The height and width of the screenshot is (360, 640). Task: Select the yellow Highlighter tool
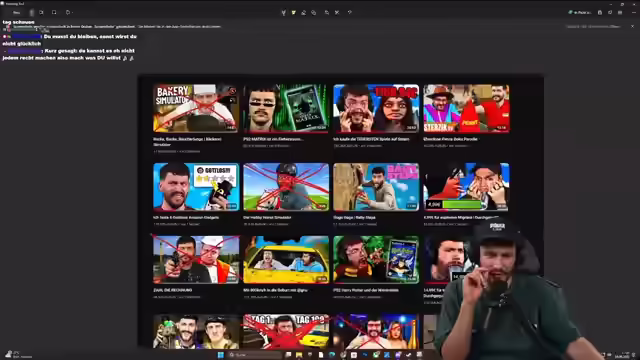(x=293, y=13)
